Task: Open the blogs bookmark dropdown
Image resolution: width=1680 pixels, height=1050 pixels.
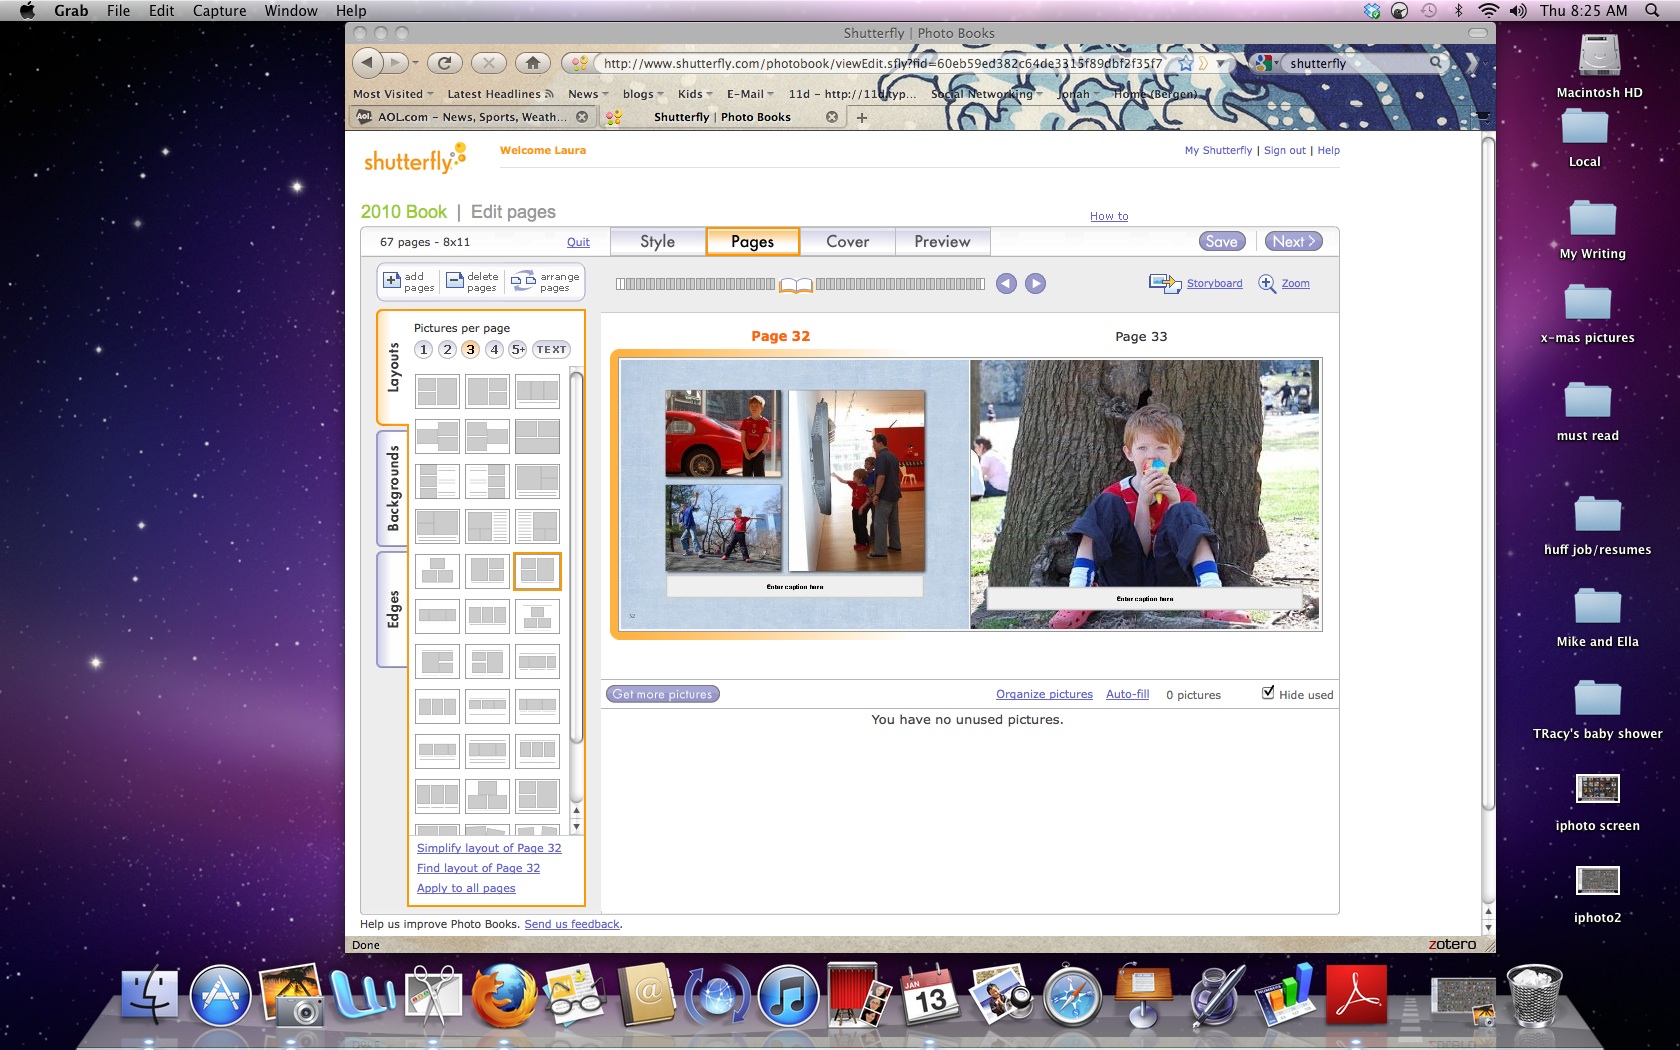Action: tap(643, 94)
